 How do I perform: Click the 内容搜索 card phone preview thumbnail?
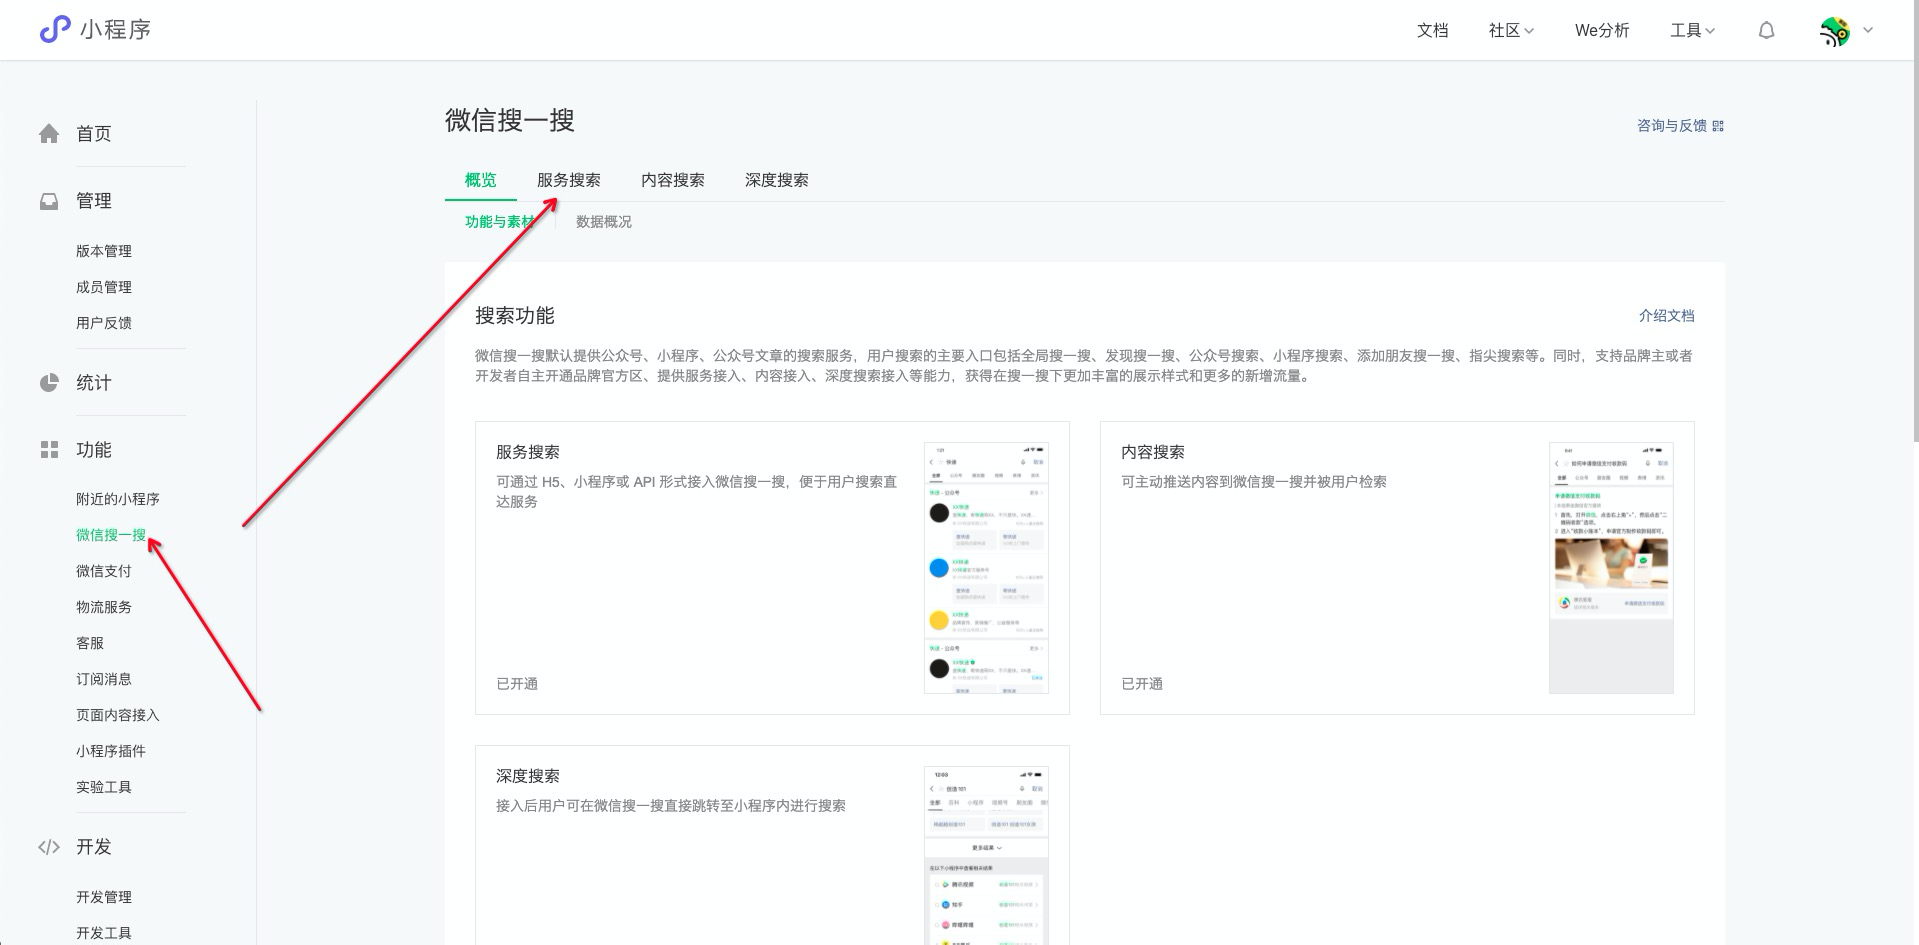point(1611,568)
